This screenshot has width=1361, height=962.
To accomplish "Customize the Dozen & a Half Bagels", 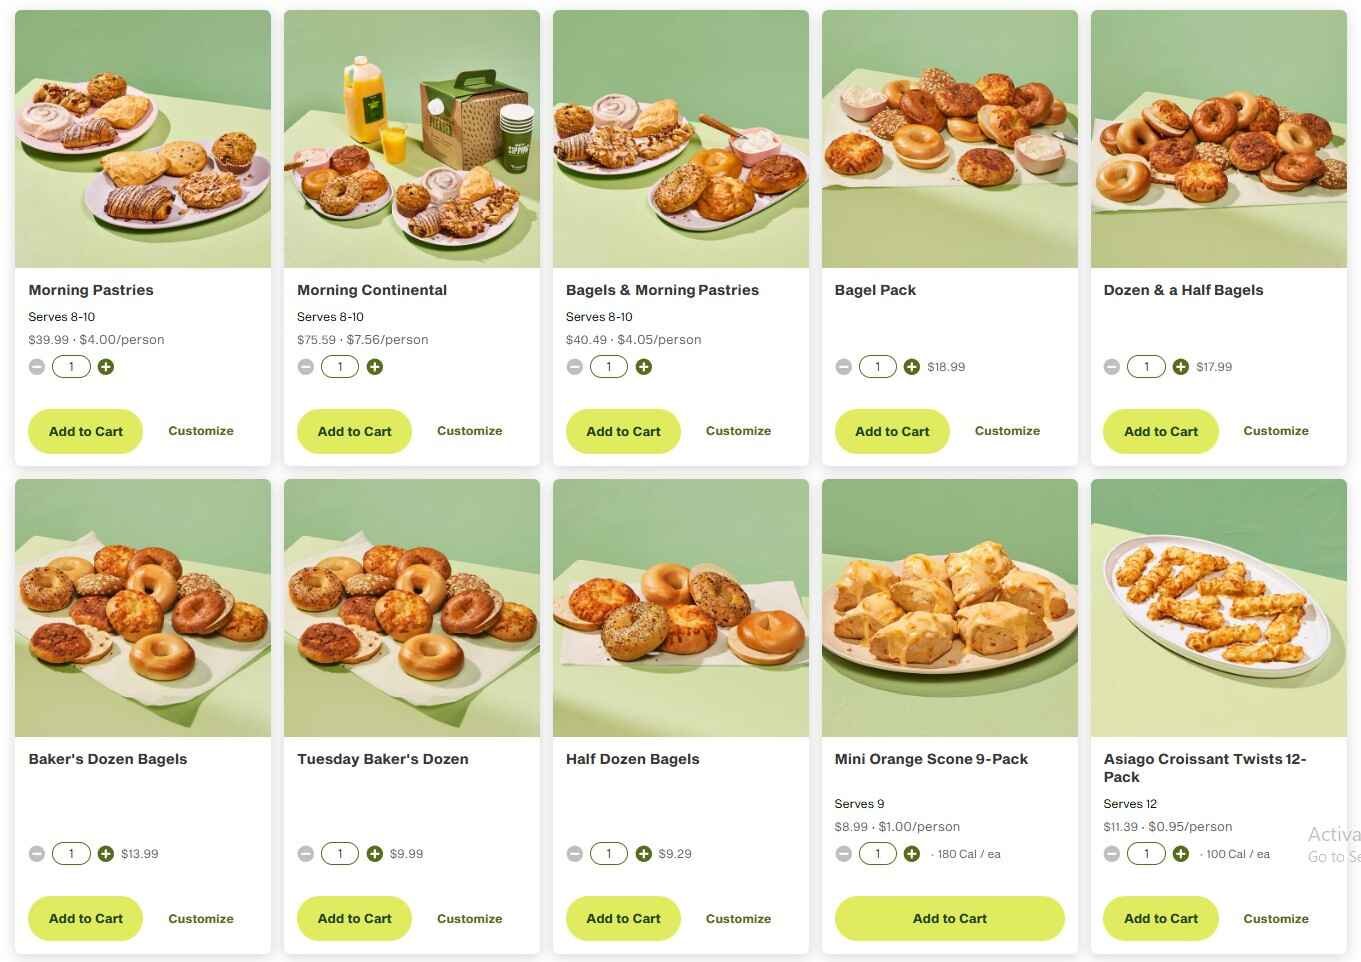I will (1276, 431).
